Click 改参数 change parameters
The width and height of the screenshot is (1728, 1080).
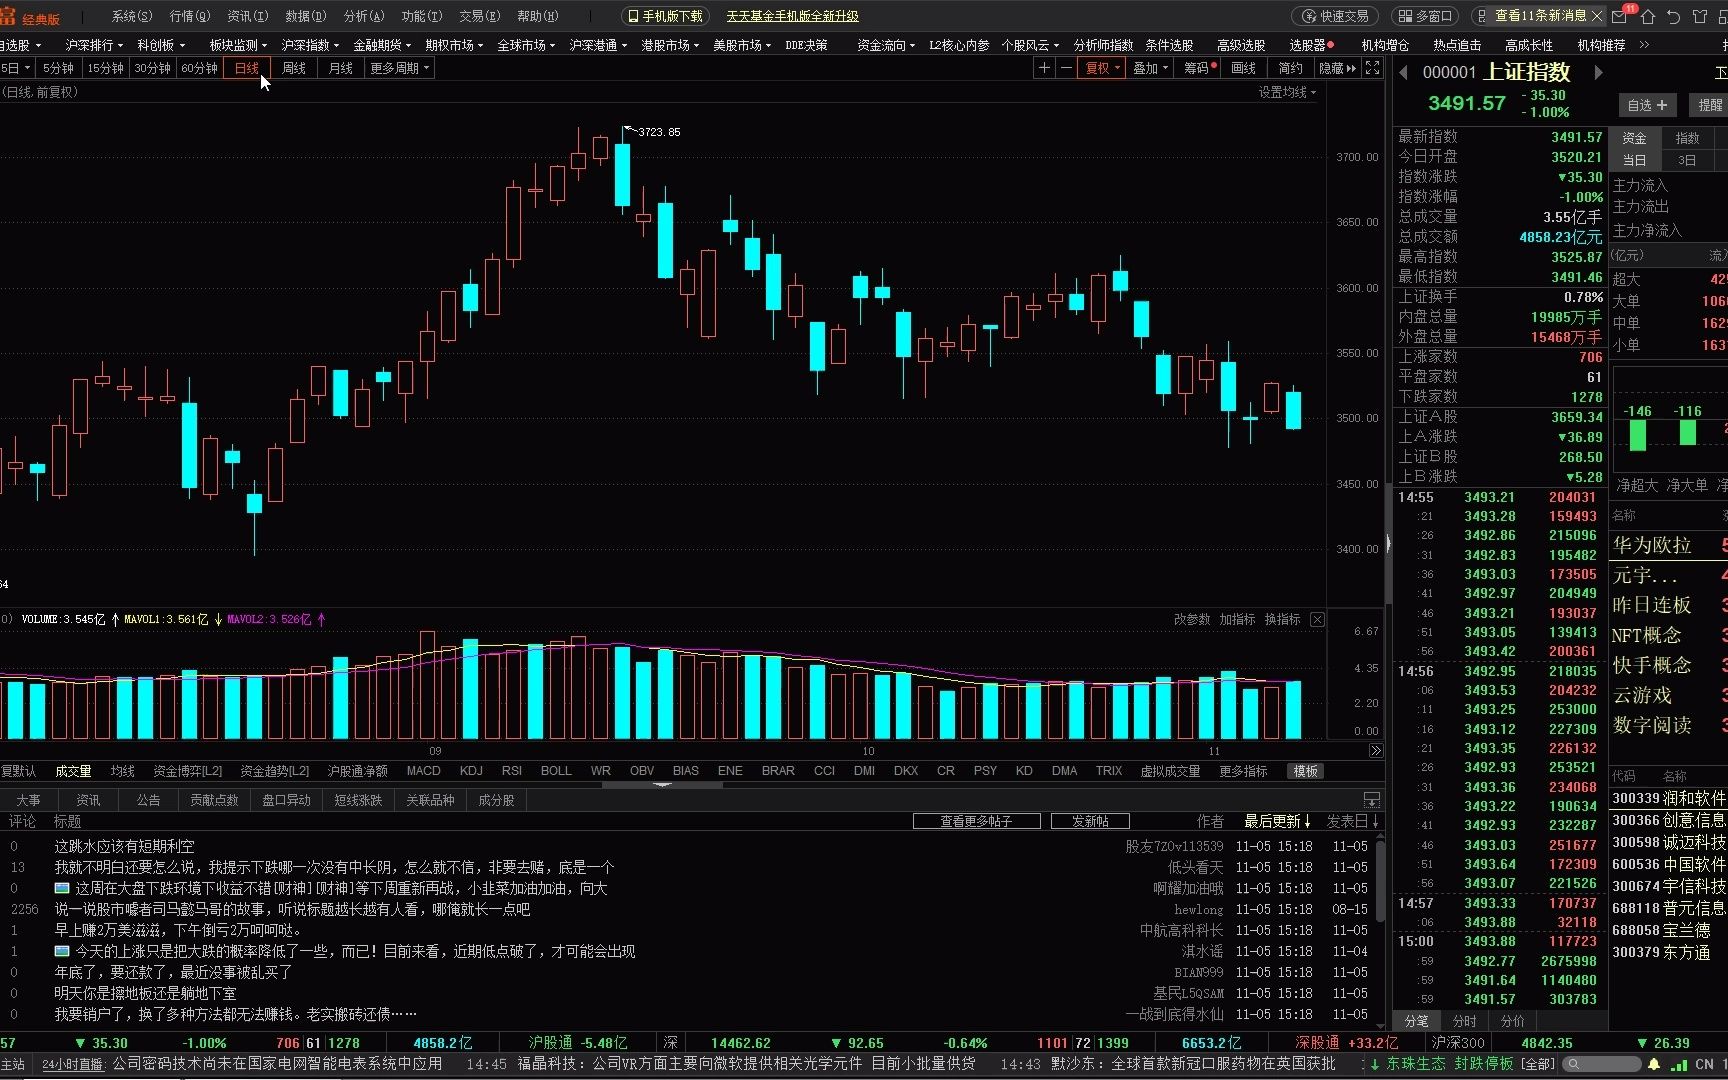(1191, 620)
